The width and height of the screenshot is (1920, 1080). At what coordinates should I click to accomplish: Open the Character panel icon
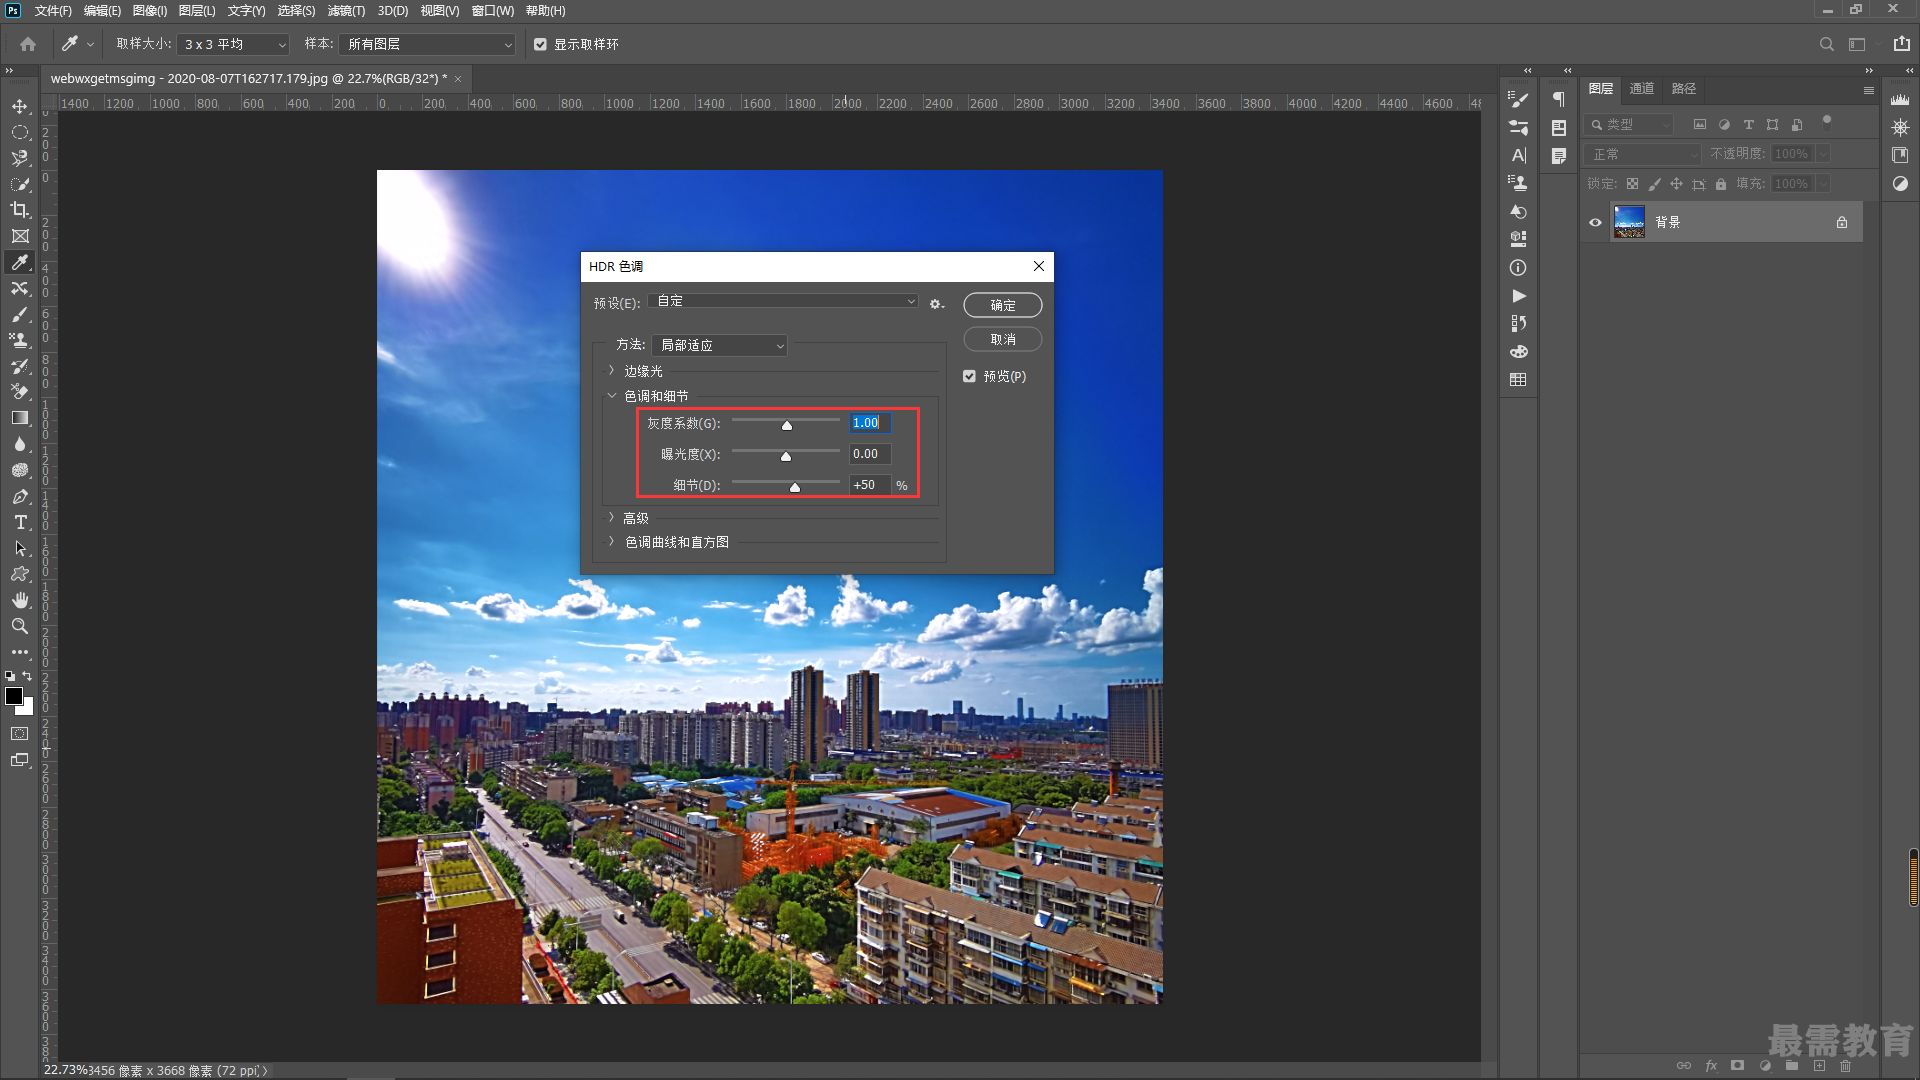click(1518, 155)
